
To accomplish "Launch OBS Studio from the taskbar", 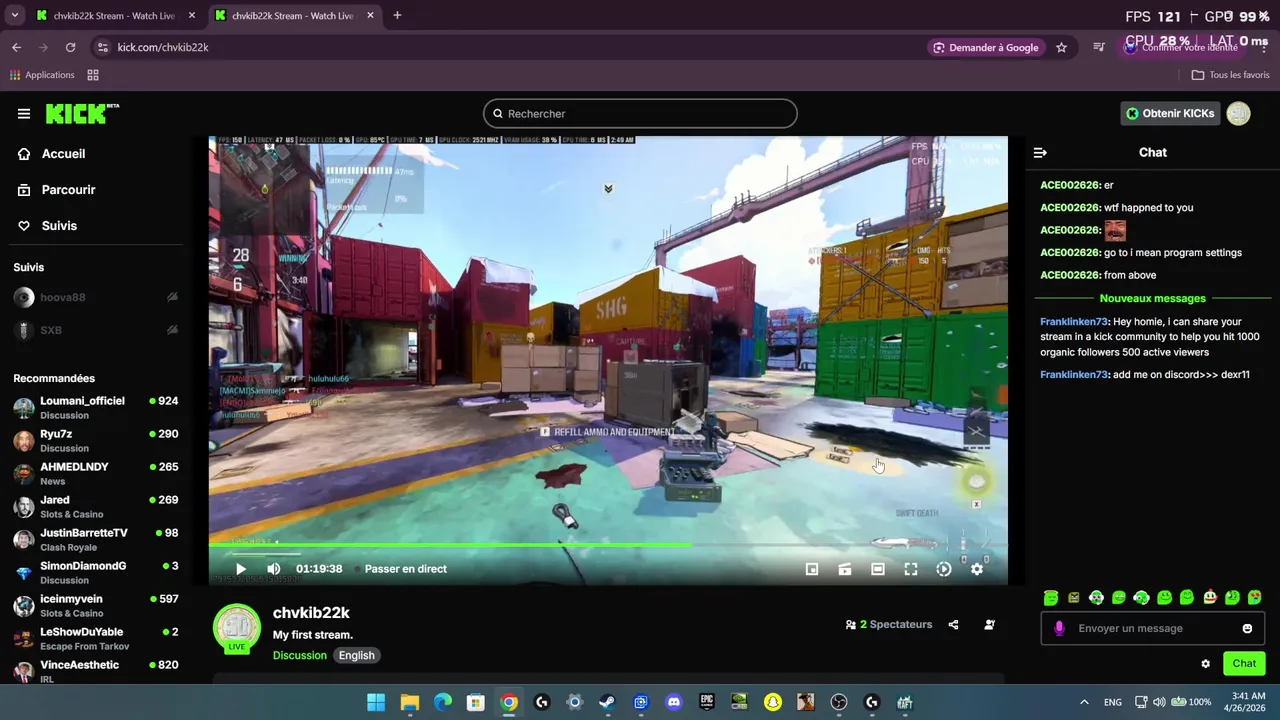I will (x=839, y=702).
